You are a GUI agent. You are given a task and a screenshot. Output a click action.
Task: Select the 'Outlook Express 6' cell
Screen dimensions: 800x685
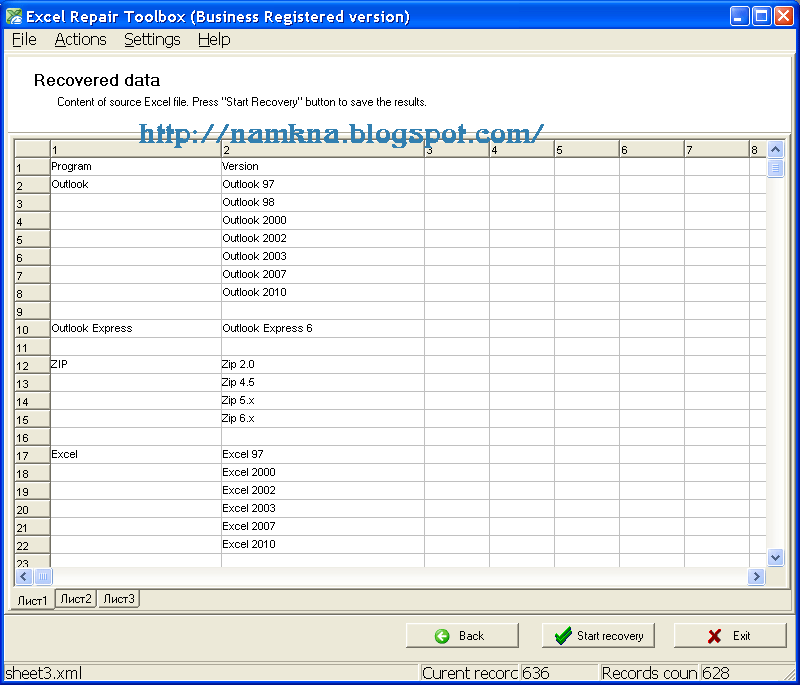(x=322, y=328)
